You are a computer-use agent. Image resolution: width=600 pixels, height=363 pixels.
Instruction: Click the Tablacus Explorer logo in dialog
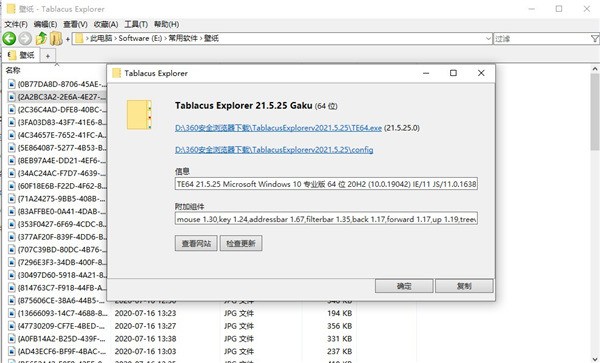pyautogui.click(x=139, y=115)
